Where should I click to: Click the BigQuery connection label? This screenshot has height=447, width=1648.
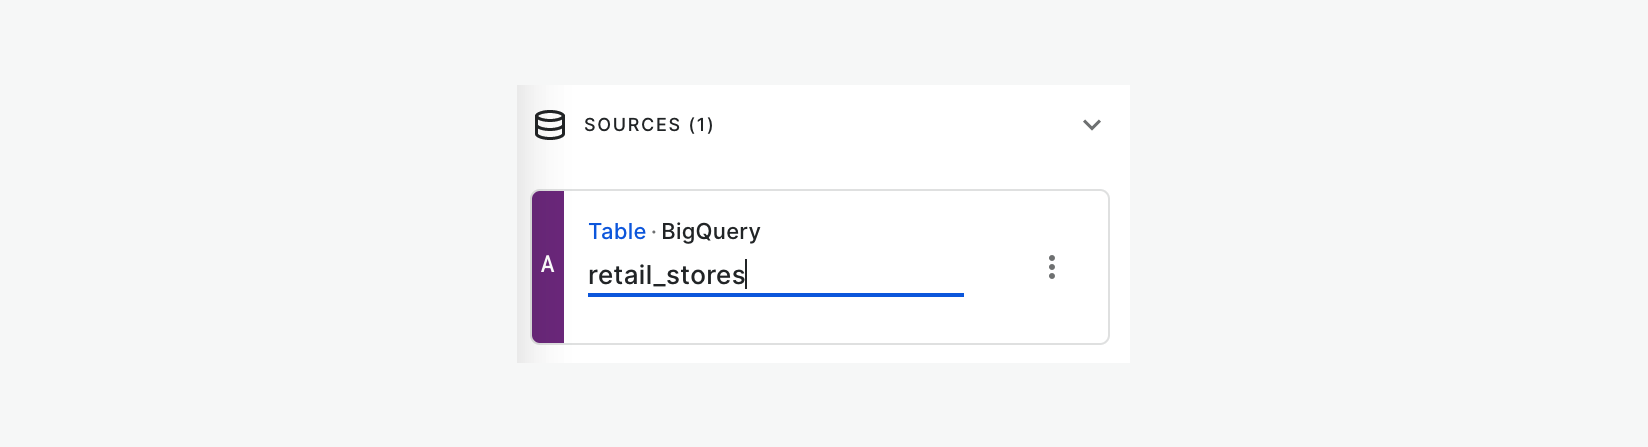[710, 232]
